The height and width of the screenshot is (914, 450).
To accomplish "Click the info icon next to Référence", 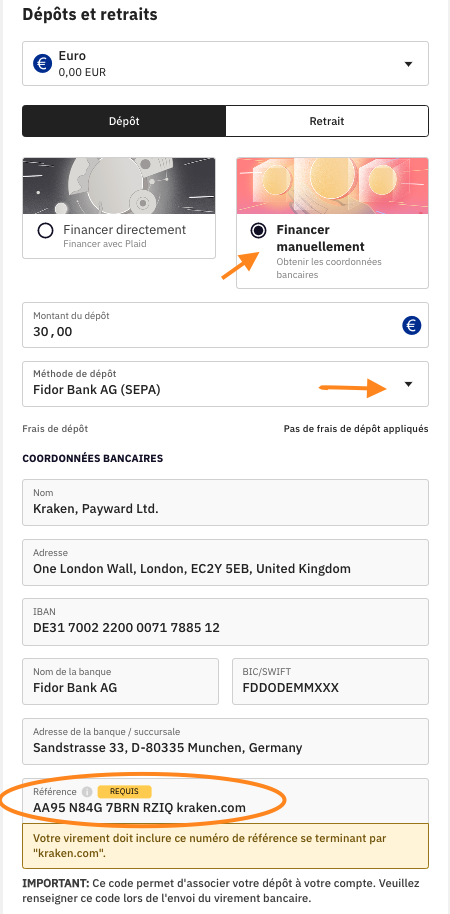I will [x=87, y=792].
